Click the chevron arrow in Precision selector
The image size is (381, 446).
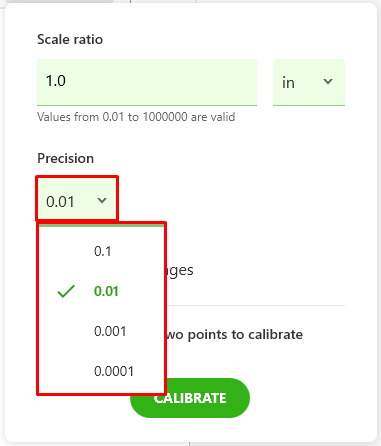tap(102, 200)
